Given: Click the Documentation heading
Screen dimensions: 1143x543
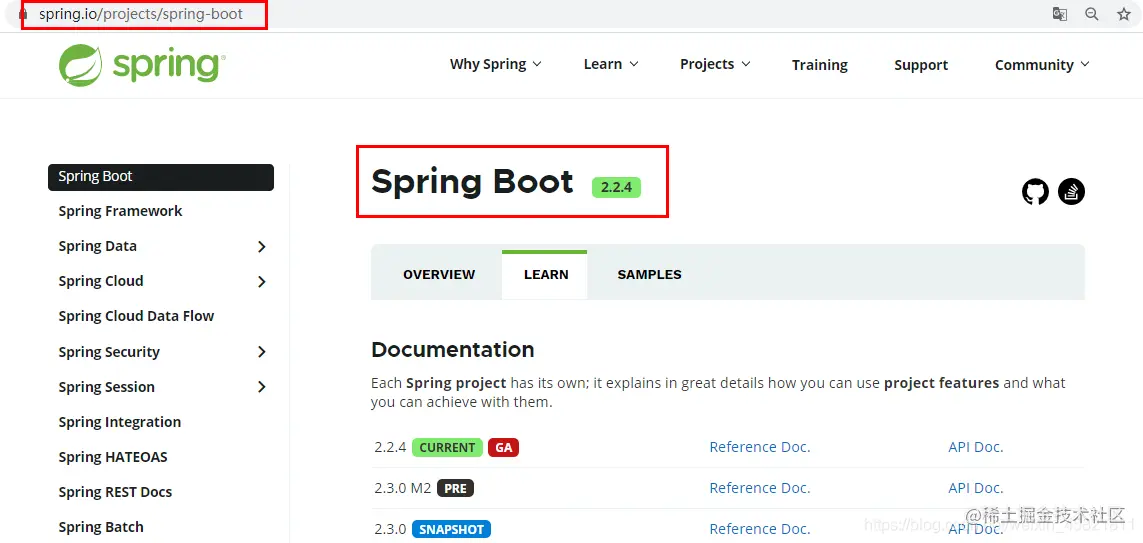Looking at the screenshot, I should 453,349.
